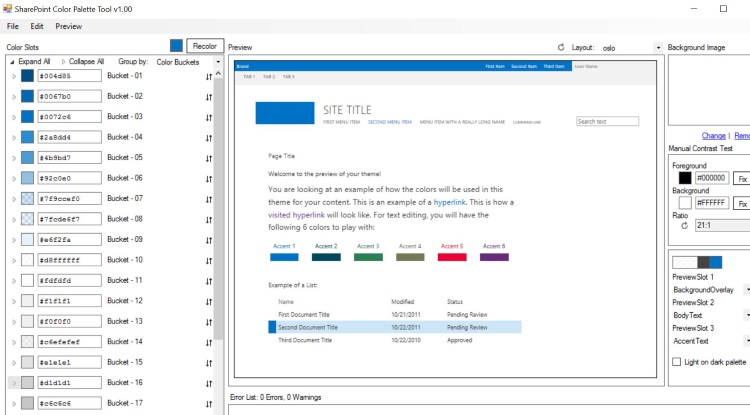Click the Recolor button
Image resolution: width=750 pixels, height=415 pixels.
tap(205, 46)
